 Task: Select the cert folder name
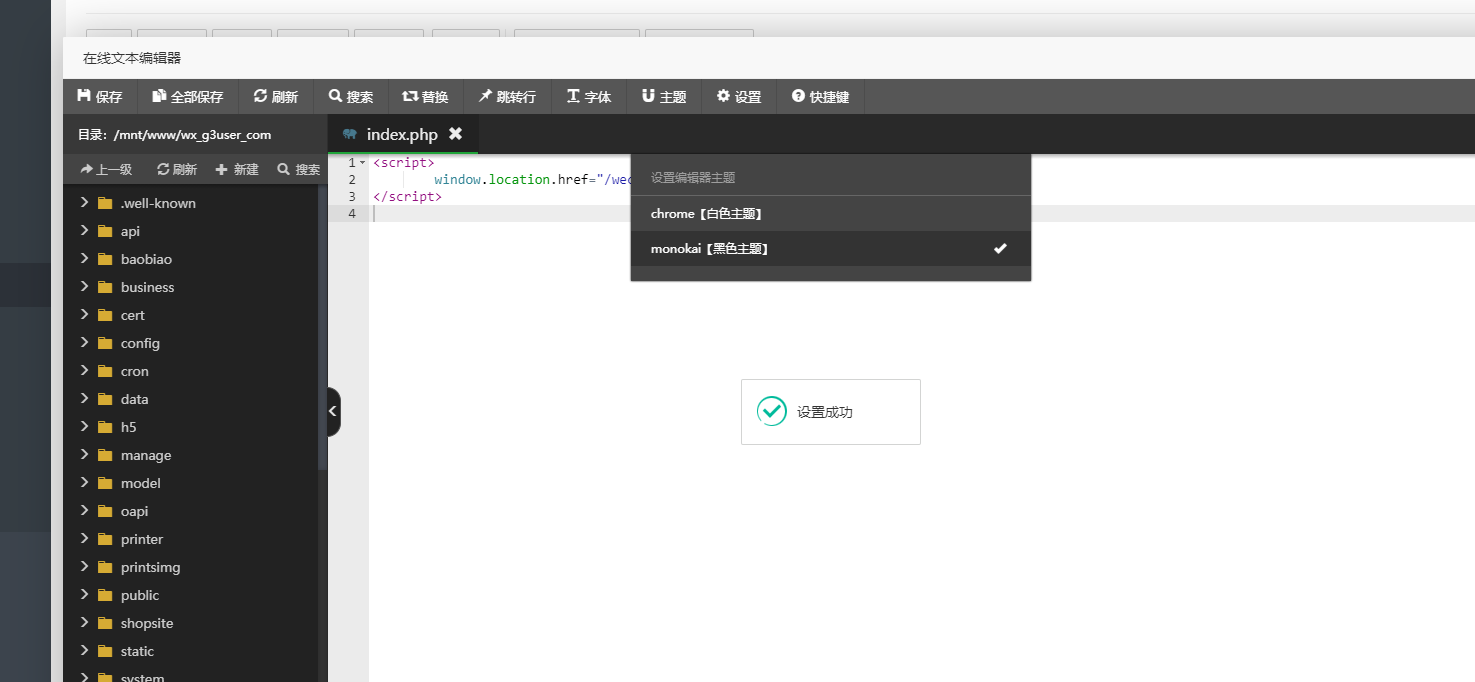(x=132, y=315)
